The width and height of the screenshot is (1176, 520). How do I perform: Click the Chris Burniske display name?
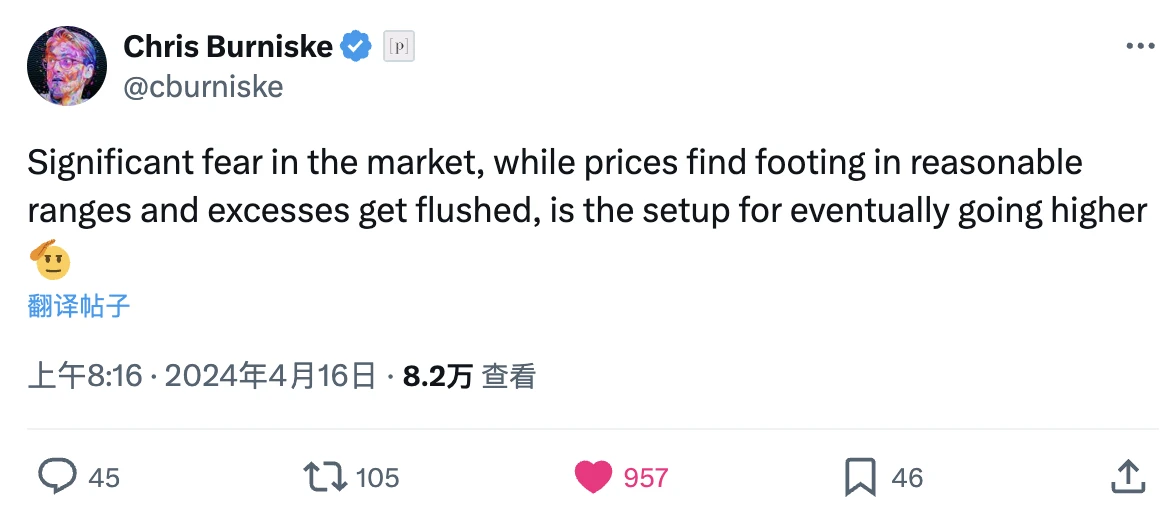[228, 46]
